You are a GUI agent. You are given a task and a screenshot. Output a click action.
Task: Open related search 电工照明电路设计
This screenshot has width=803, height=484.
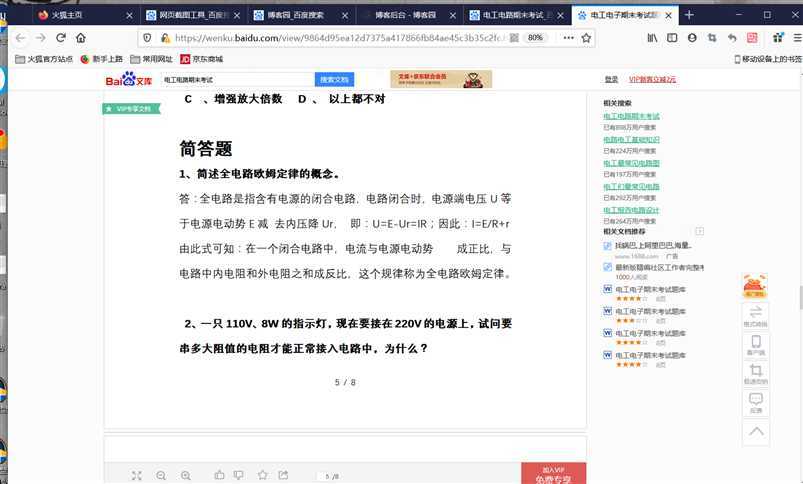[x=631, y=210]
